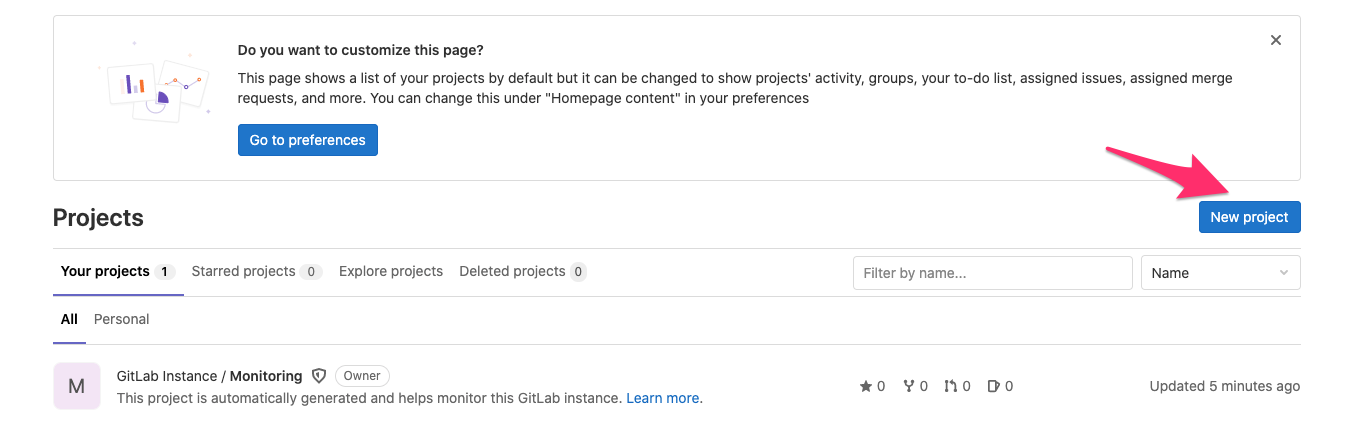This screenshot has width=1347, height=434.
Task: Click the issues count icon
Action: coord(994,386)
